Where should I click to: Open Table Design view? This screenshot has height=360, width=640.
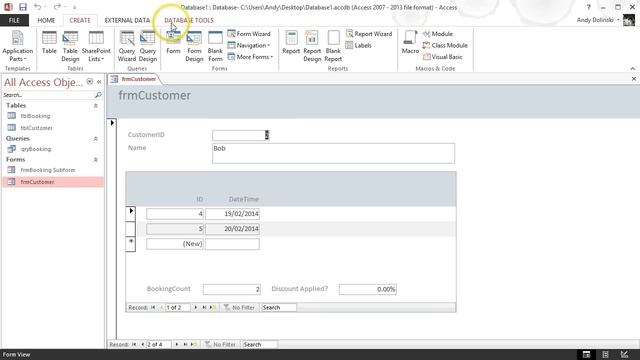(x=70, y=47)
